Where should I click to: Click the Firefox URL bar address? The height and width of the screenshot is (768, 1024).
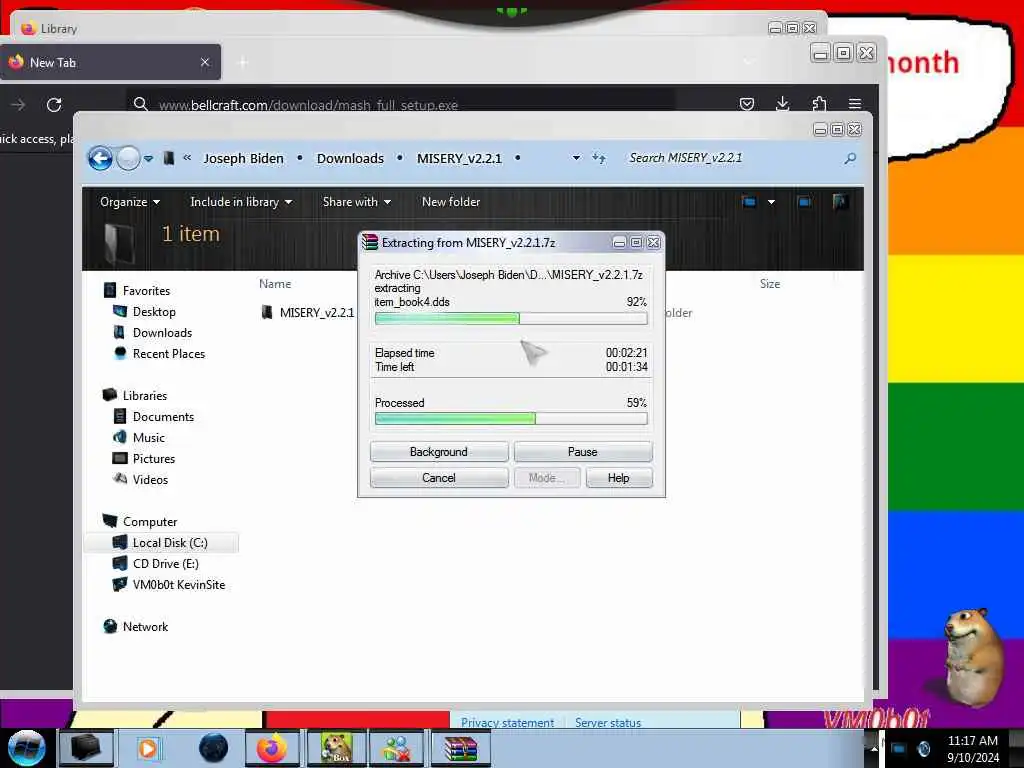click(308, 105)
